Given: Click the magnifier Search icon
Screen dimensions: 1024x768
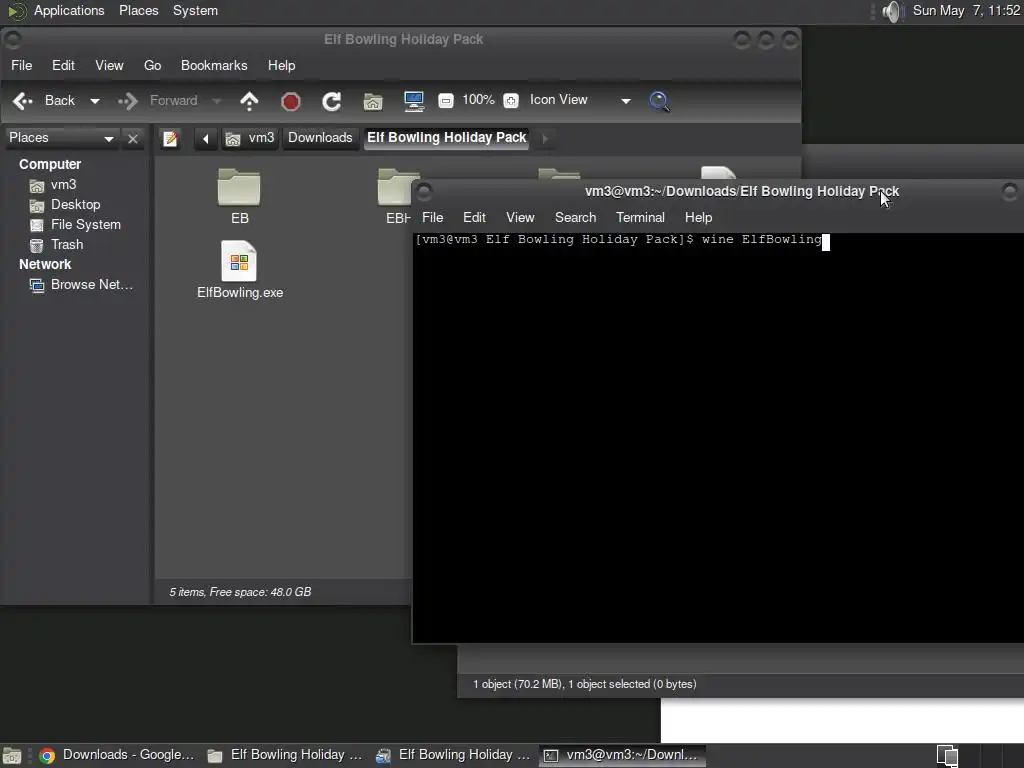Looking at the screenshot, I should pyautogui.click(x=659, y=101).
